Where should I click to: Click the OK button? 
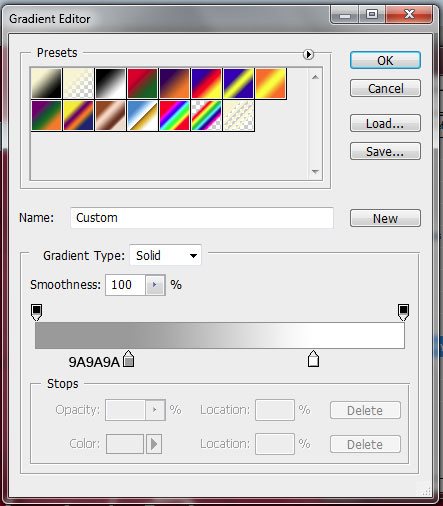(x=385, y=60)
